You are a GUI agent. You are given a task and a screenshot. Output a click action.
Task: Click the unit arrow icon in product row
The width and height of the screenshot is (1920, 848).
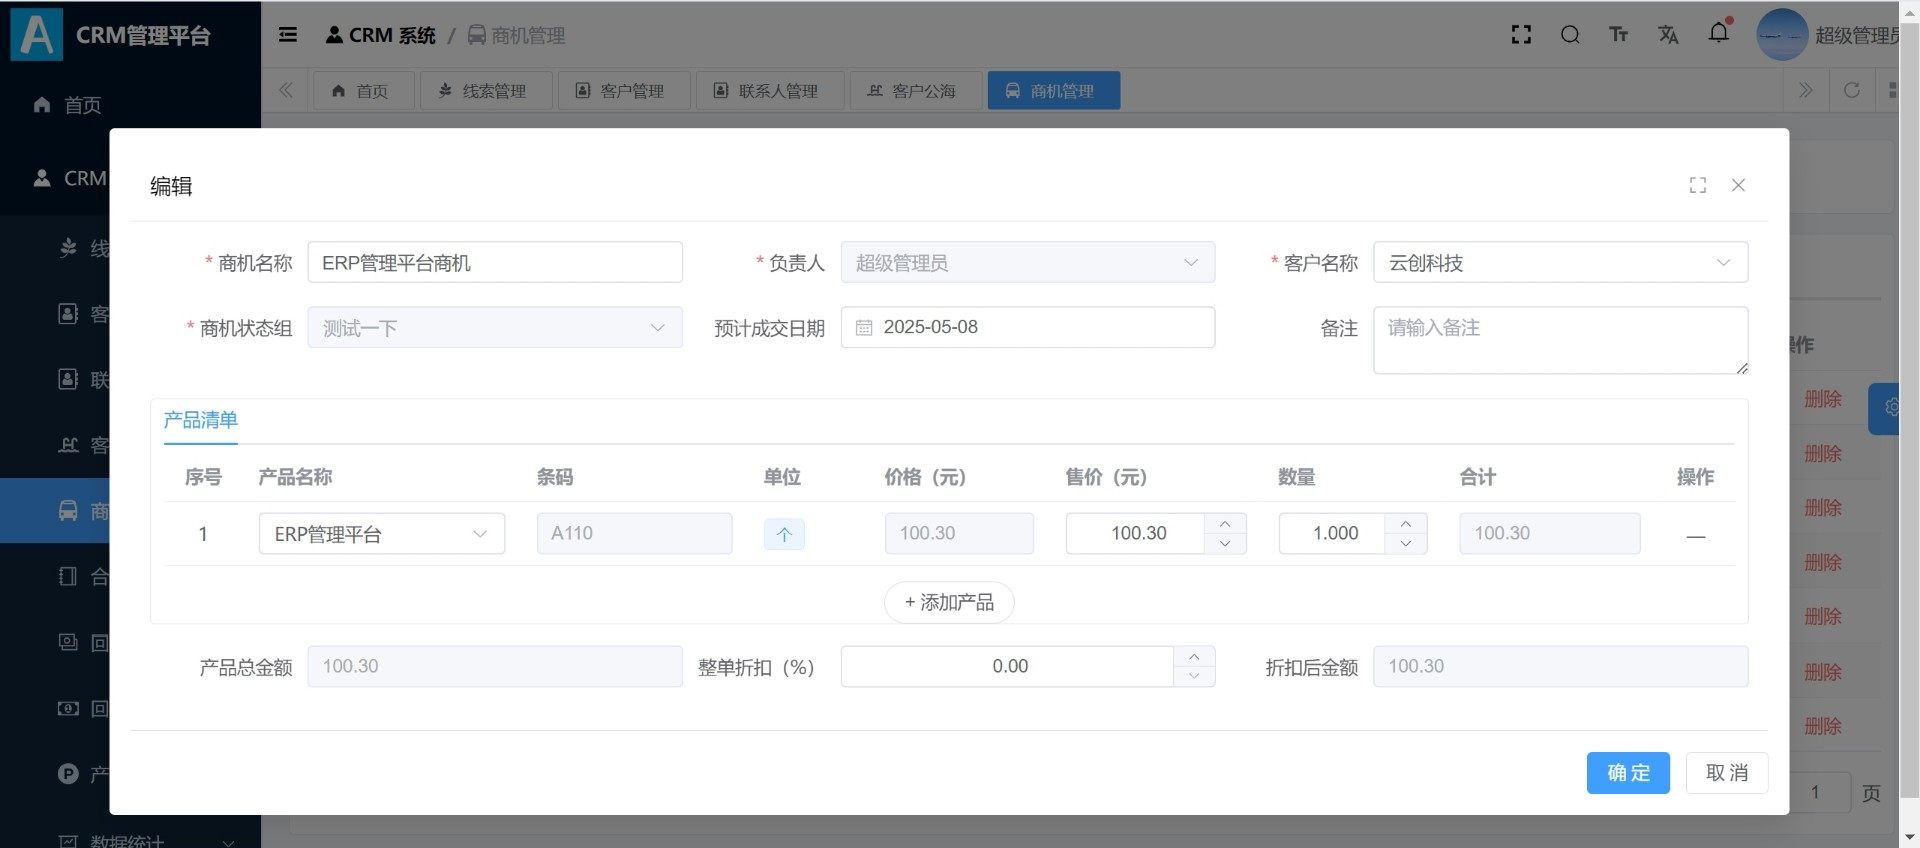(784, 534)
